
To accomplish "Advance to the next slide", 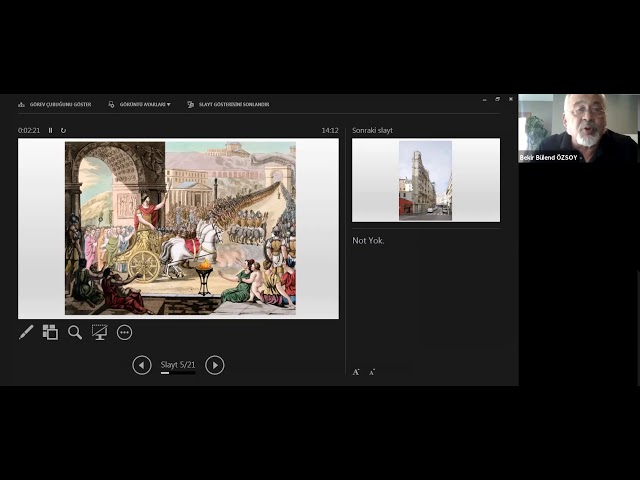I will click(215, 365).
